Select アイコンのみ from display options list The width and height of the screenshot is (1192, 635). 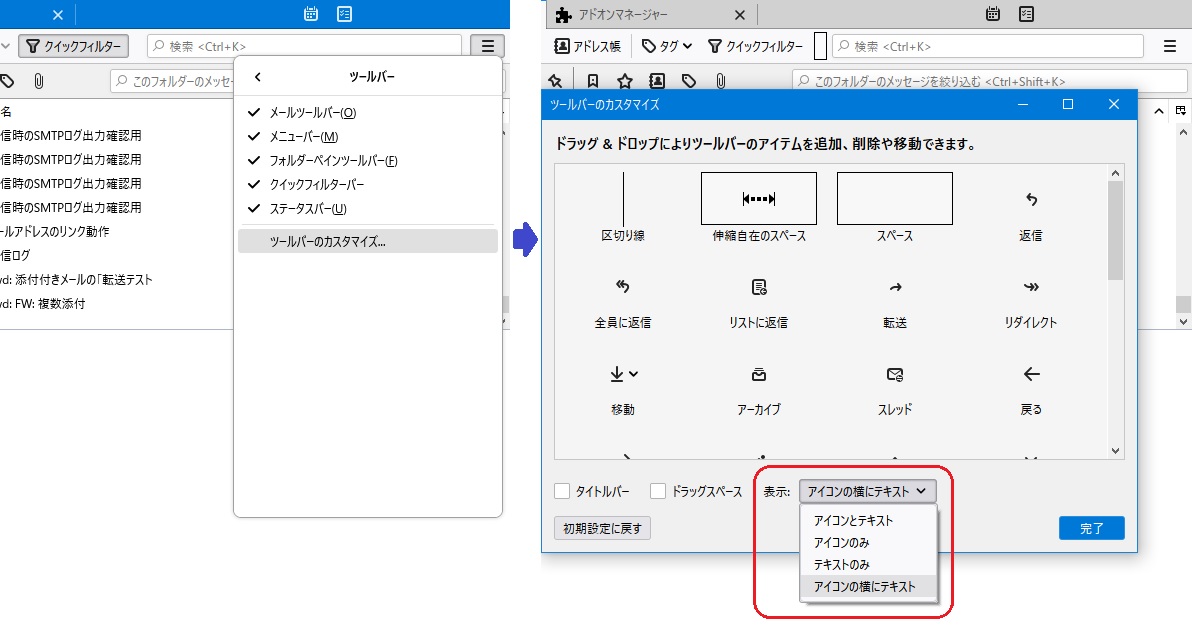pyautogui.click(x=841, y=543)
